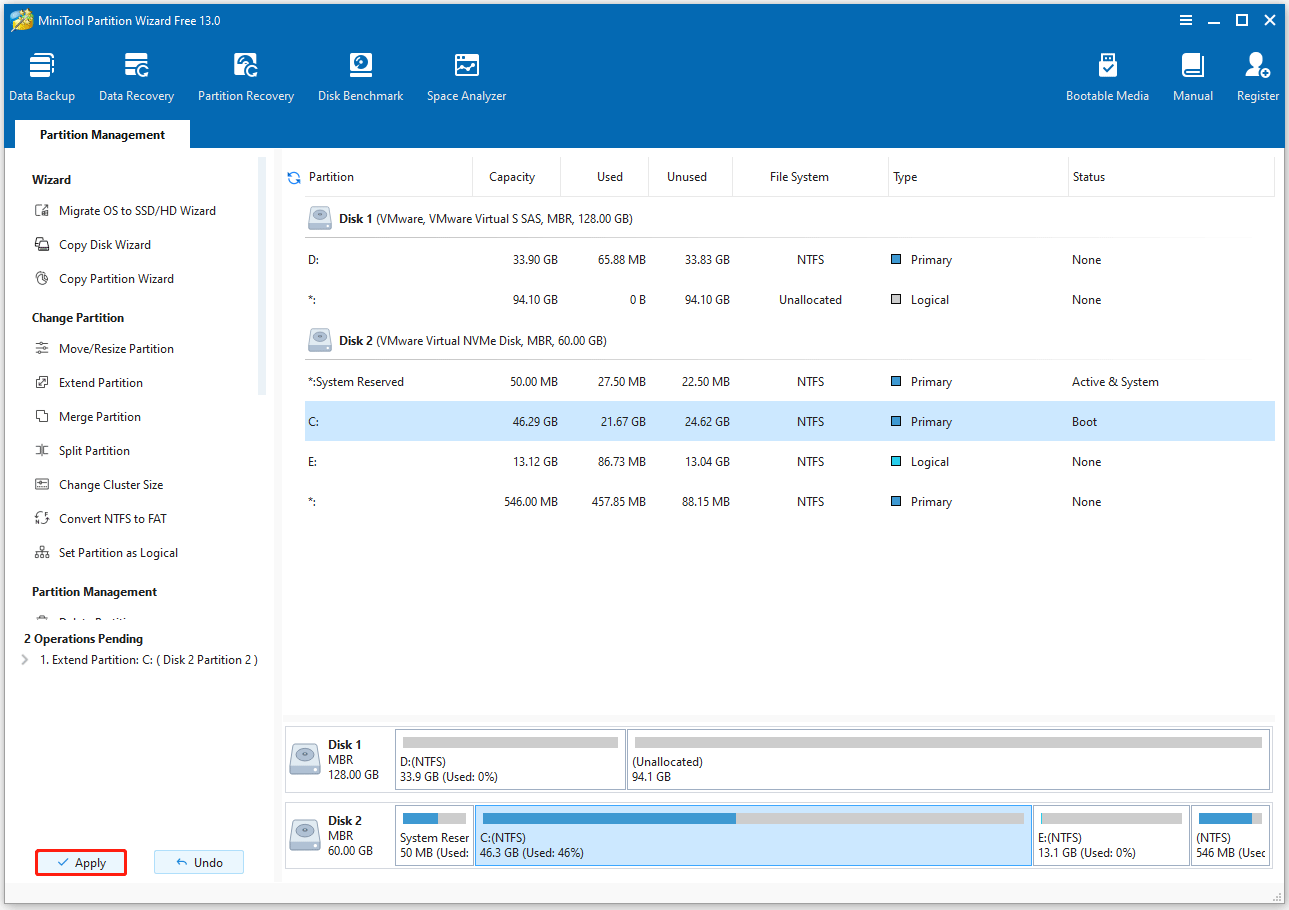Start Partition Recovery

point(246,75)
